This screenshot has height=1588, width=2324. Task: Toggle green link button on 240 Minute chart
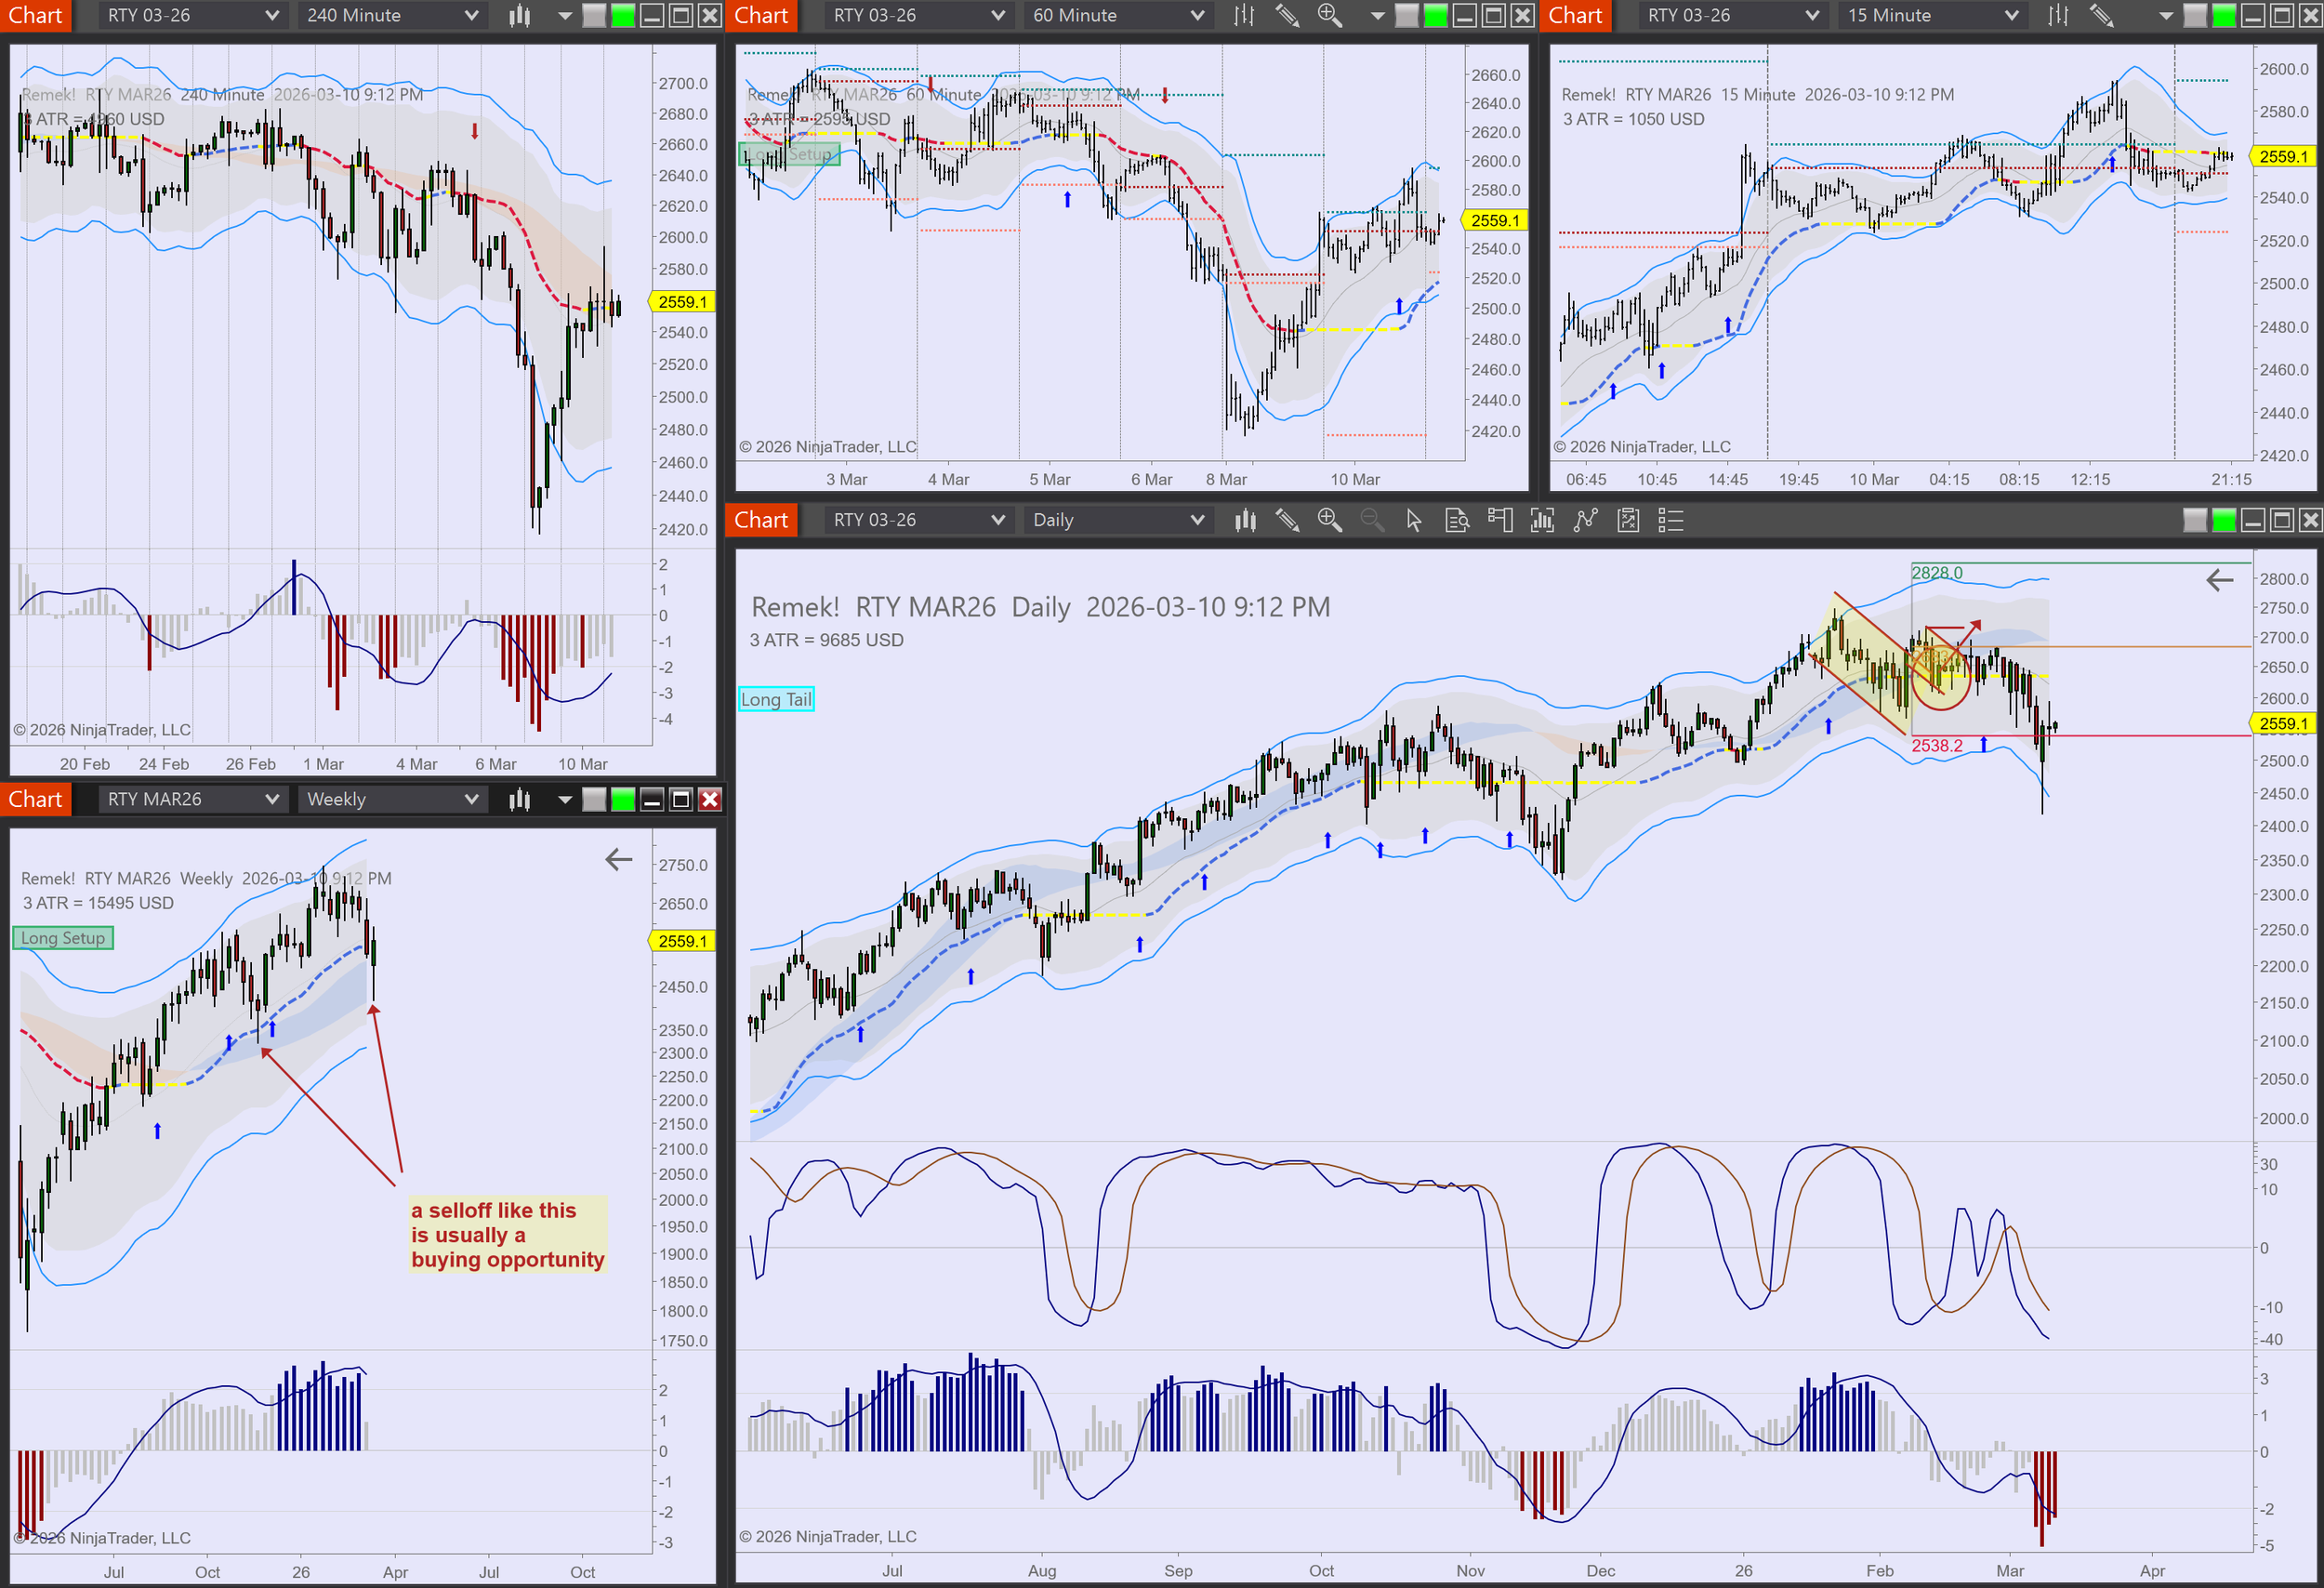623,15
